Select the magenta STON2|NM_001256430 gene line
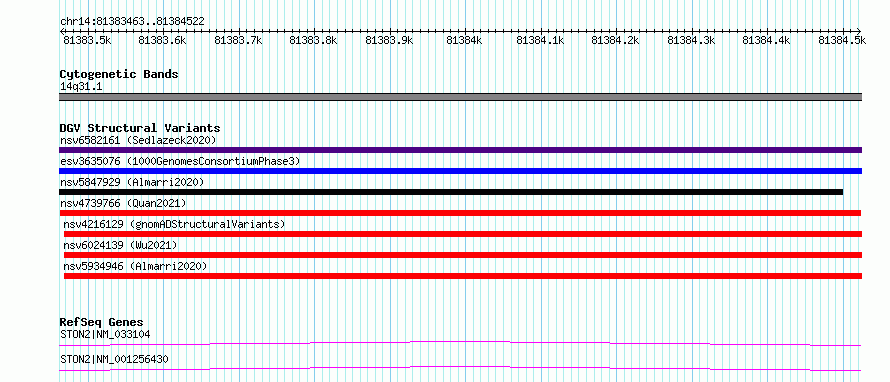 [460, 368]
